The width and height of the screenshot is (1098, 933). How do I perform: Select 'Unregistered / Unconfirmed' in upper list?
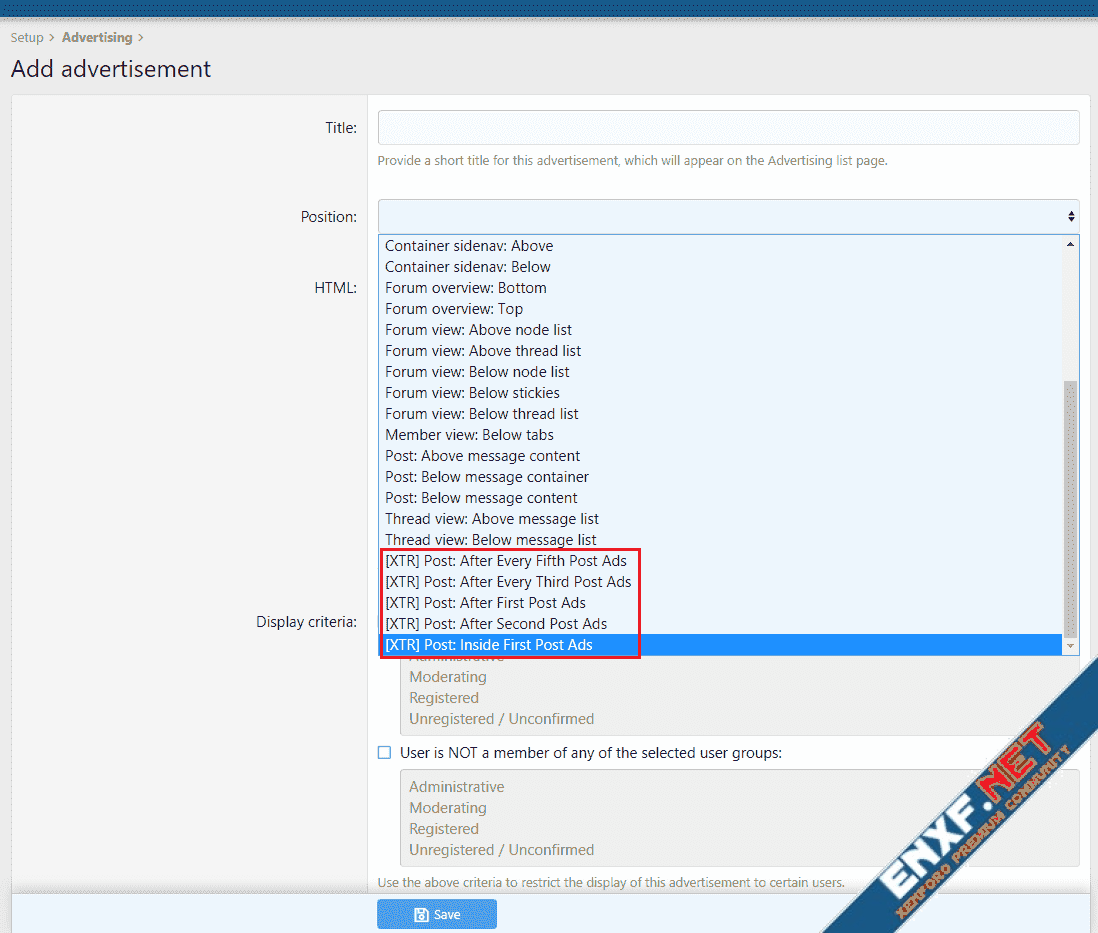(x=501, y=719)
